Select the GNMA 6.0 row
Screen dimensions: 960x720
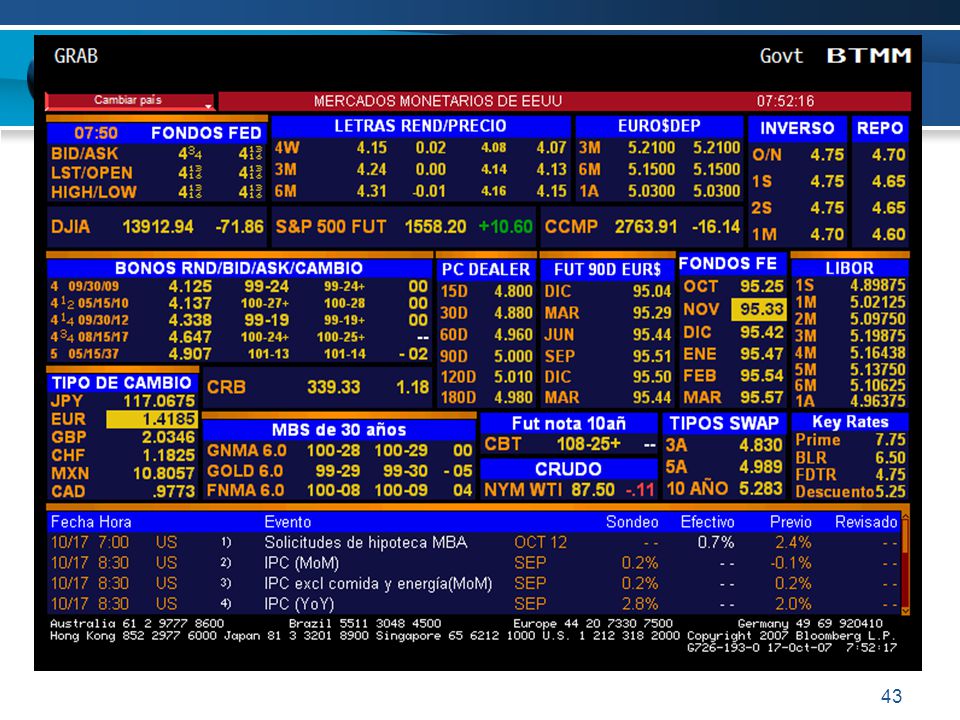click(339, 451)
